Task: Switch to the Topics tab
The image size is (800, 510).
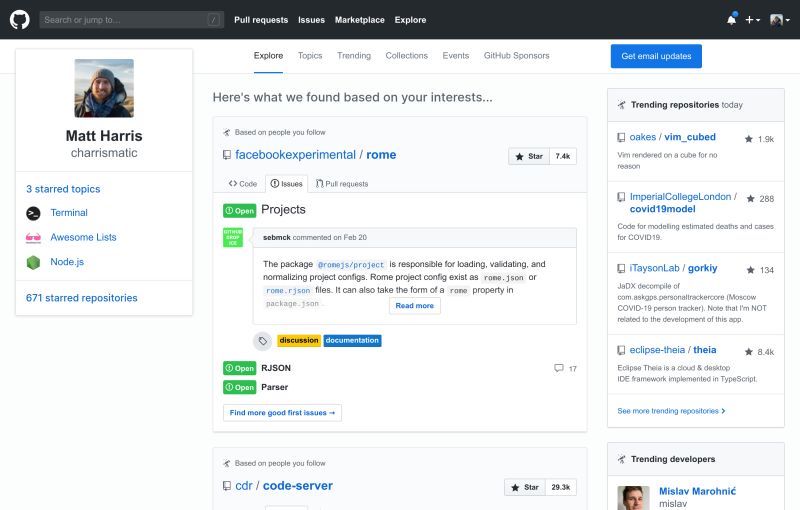Action: coord(310,56)
